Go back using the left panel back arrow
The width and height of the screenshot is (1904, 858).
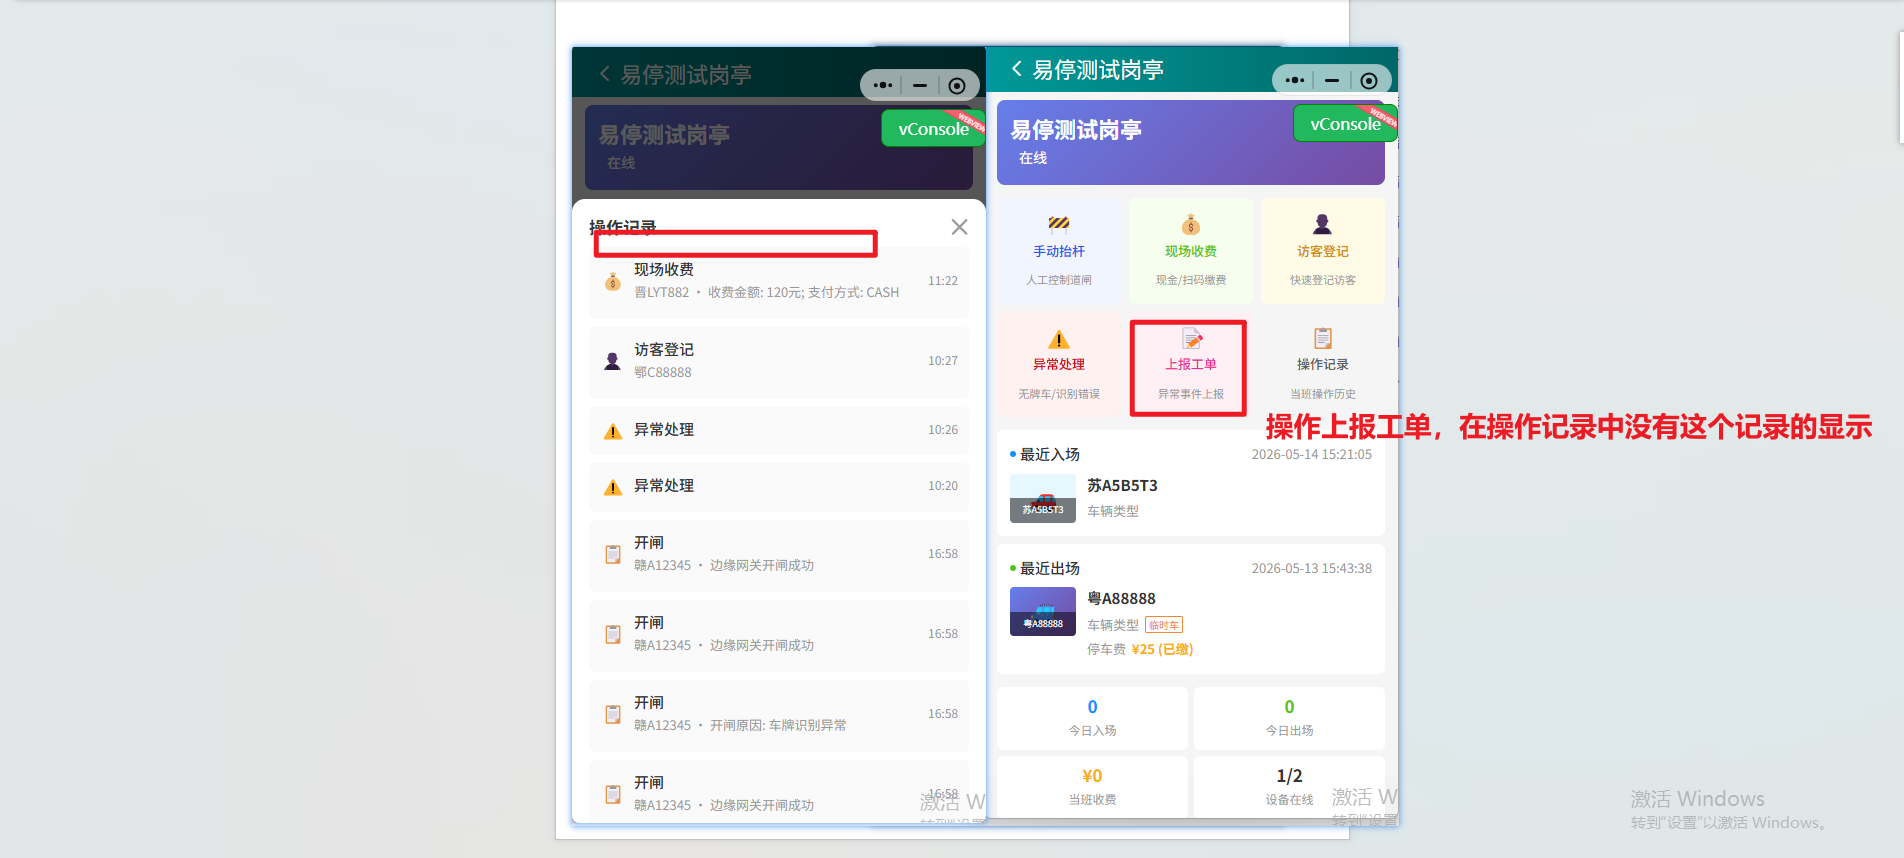(x=605, y=74)
